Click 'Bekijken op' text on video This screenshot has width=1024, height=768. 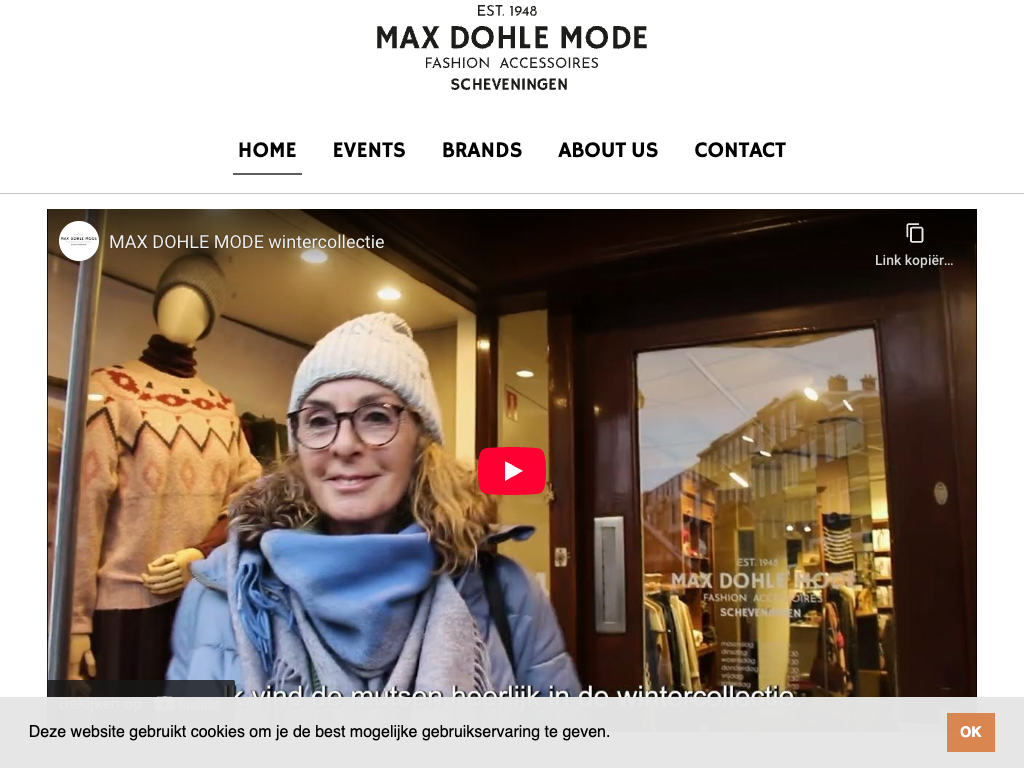click(101, 704)
